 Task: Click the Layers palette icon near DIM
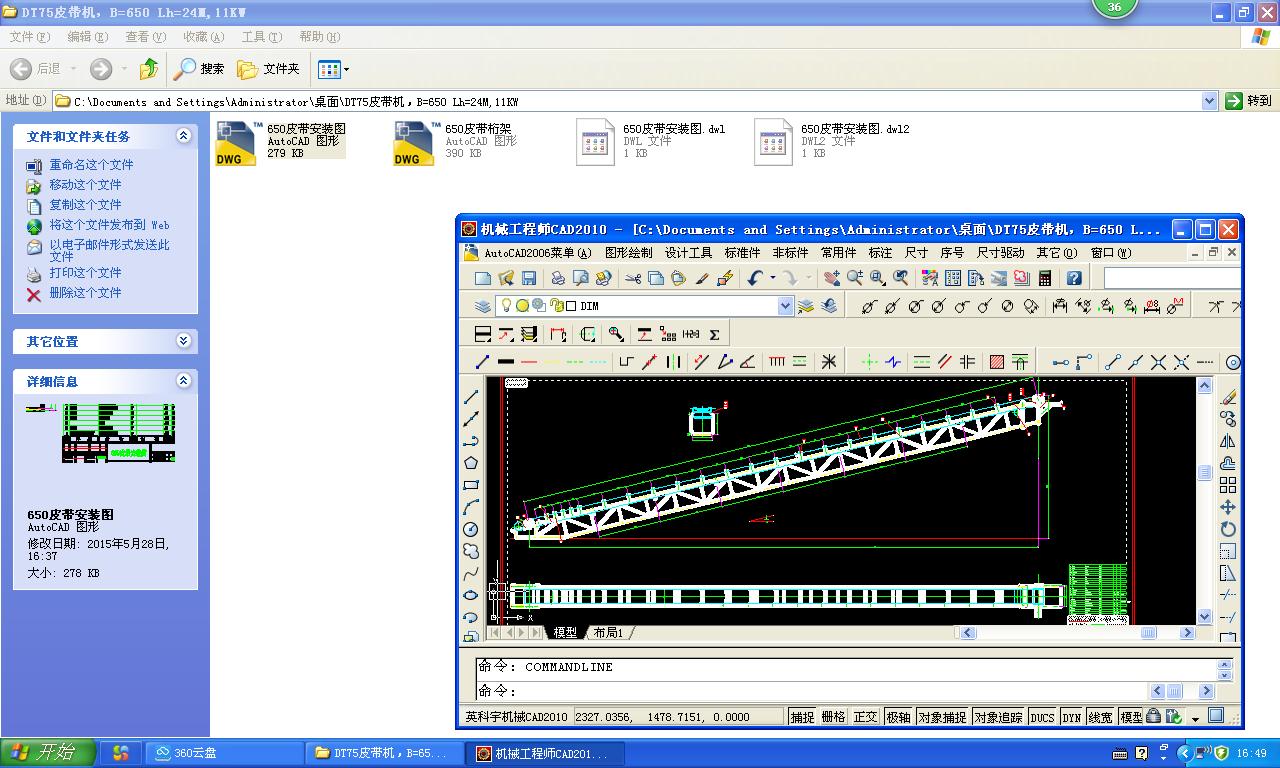[483, 305]
